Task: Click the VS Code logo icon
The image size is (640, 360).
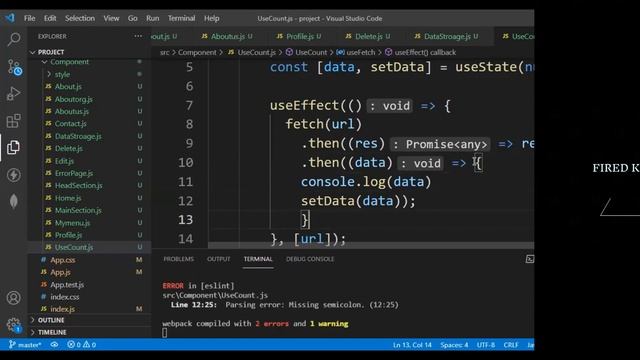Action: click(10, 18)
